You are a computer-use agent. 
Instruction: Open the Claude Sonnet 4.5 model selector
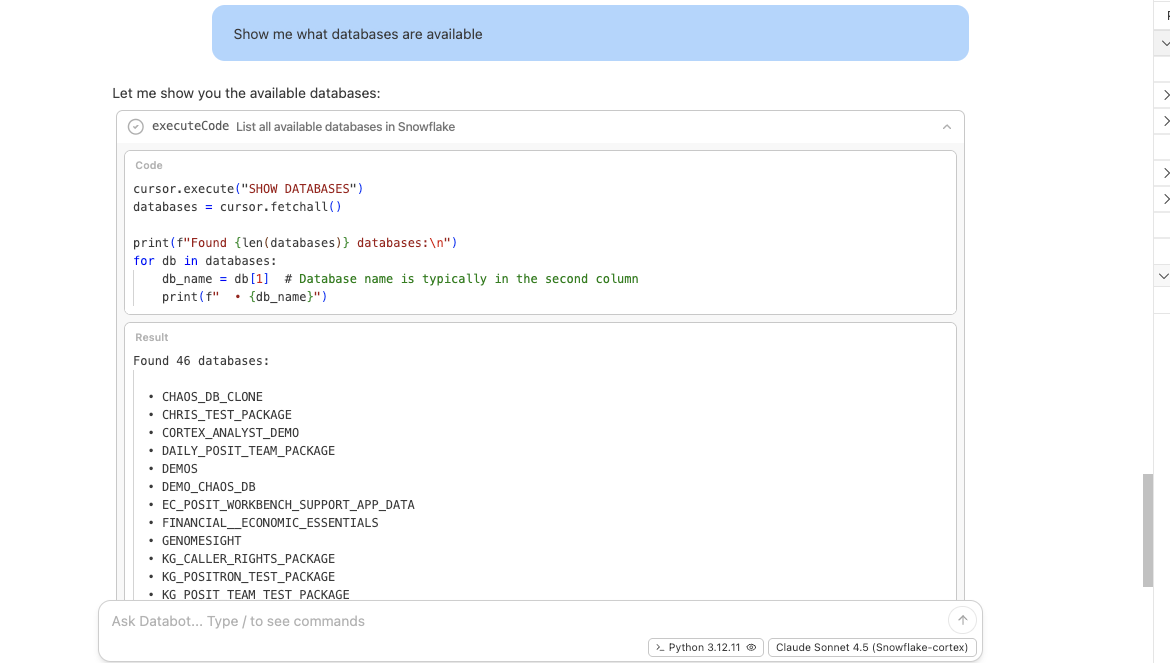pos(872,647)
